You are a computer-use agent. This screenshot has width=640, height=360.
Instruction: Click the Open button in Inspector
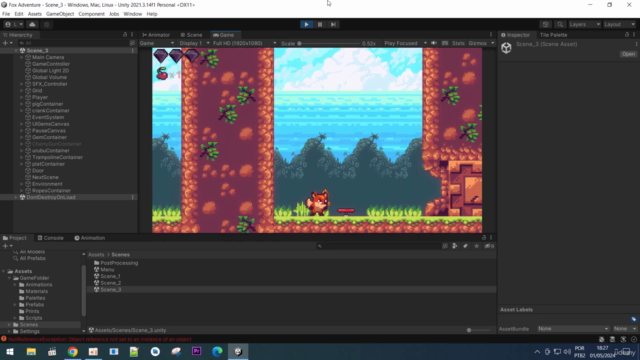coord(628,54)
